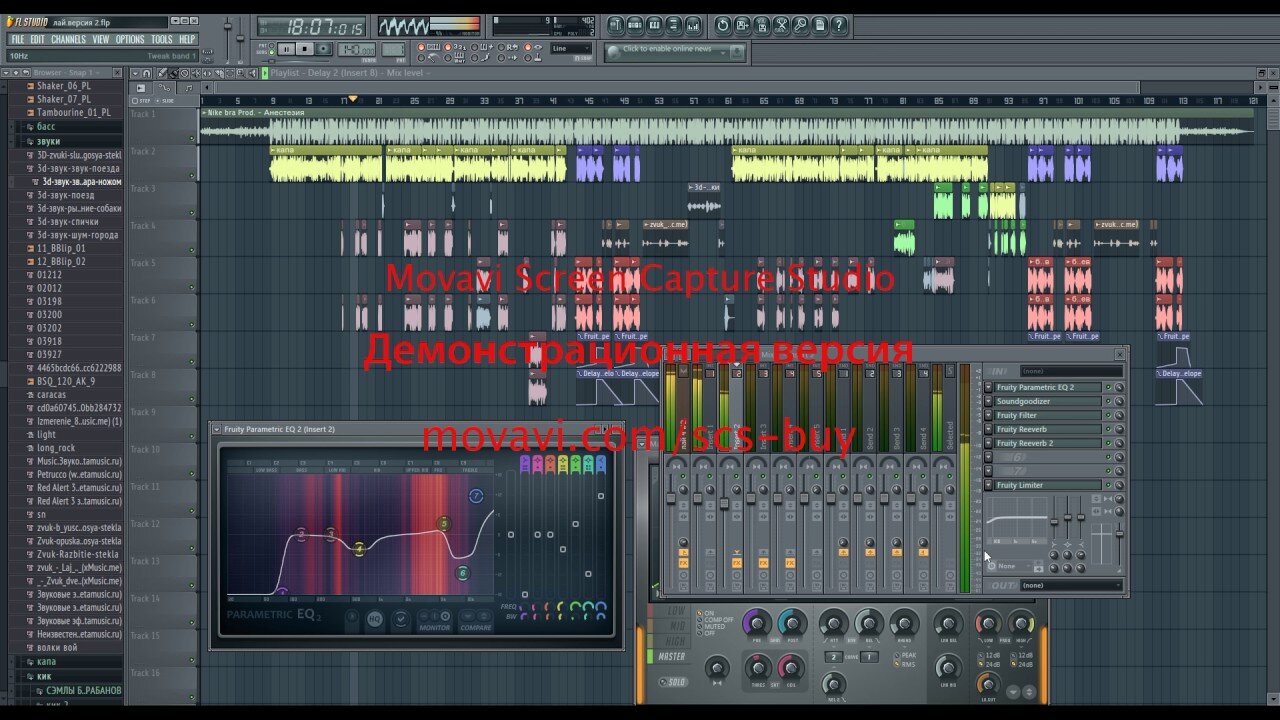This screenshot has width=1280, height=720.
Task: Click EQ band 5 node in Parametric EQ
Action: [x=444, y=524]
